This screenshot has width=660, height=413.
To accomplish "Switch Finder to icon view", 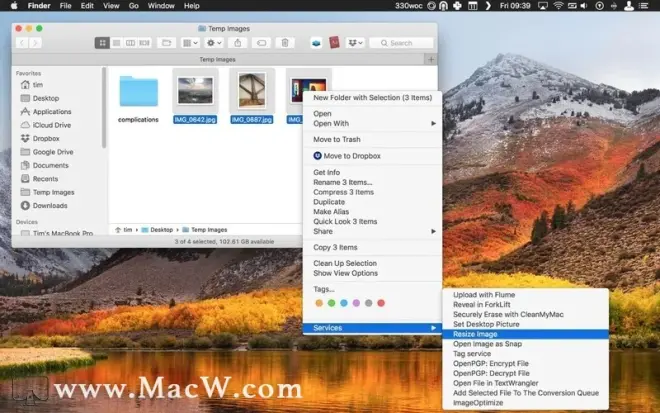I will click(102, 43).
